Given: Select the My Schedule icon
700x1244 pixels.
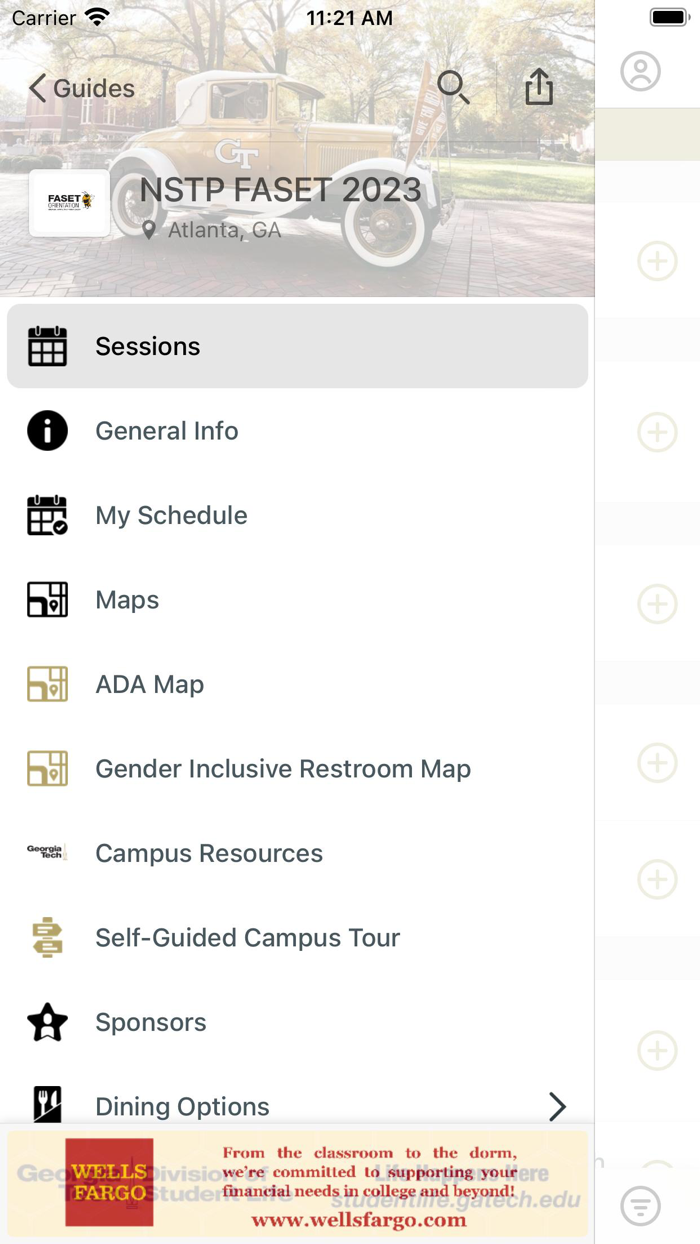Looking at the screenshot, I should pyautogui.click(x=47, y=515).
